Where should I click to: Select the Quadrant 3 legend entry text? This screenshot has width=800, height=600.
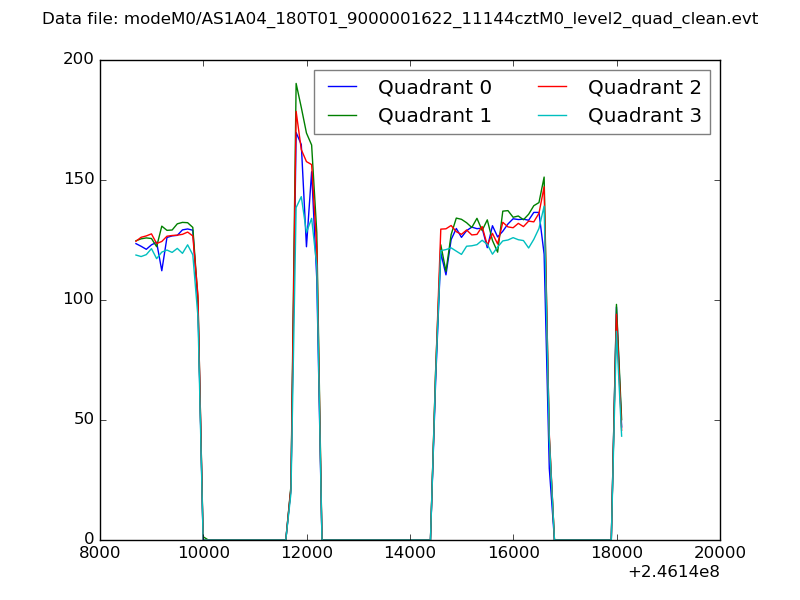(x=644, y=116)
